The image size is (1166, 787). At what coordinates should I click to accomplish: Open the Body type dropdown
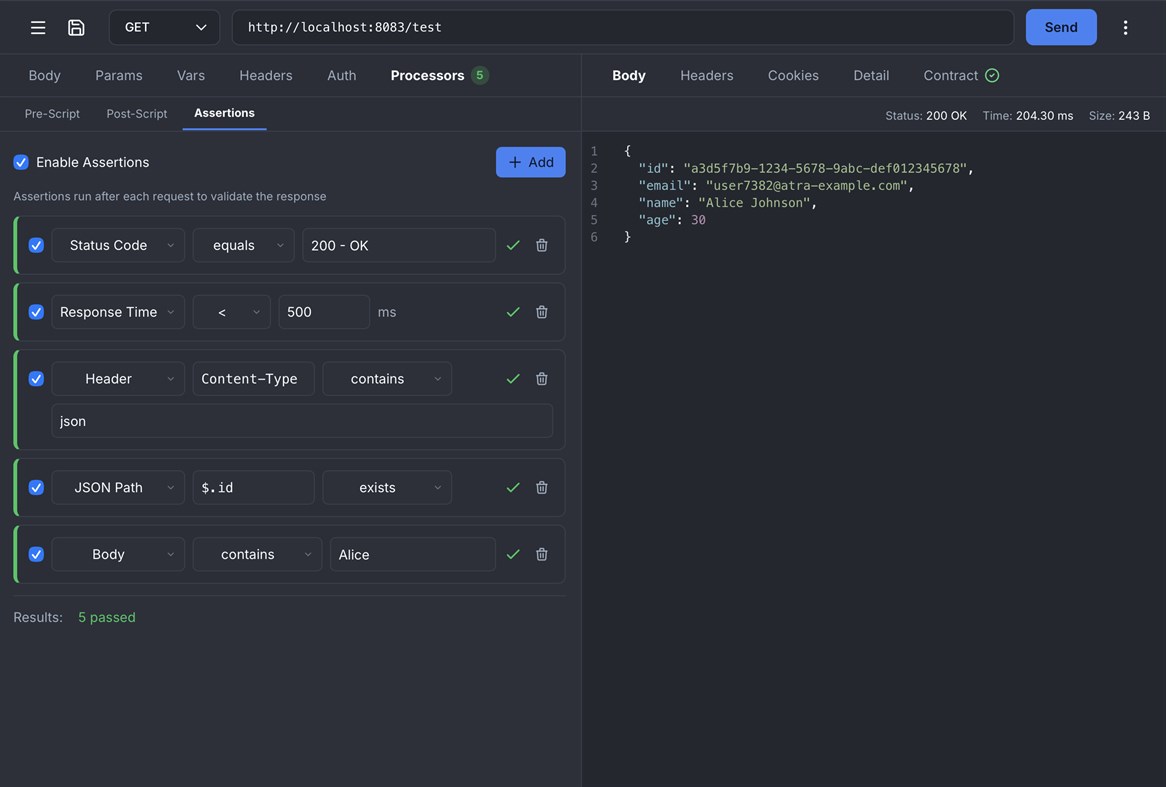click(117, 555)
